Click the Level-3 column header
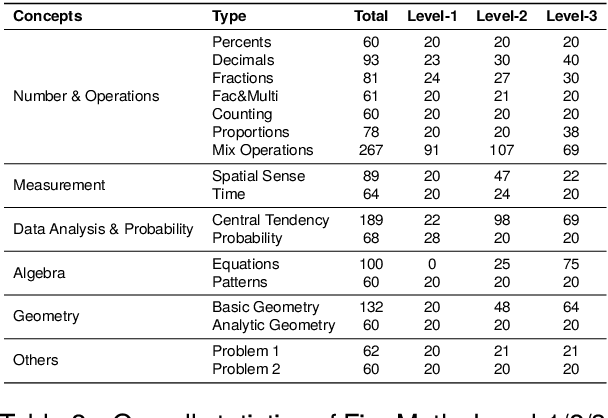The width and height of the screenshot is (608, 418). [571, 16]
